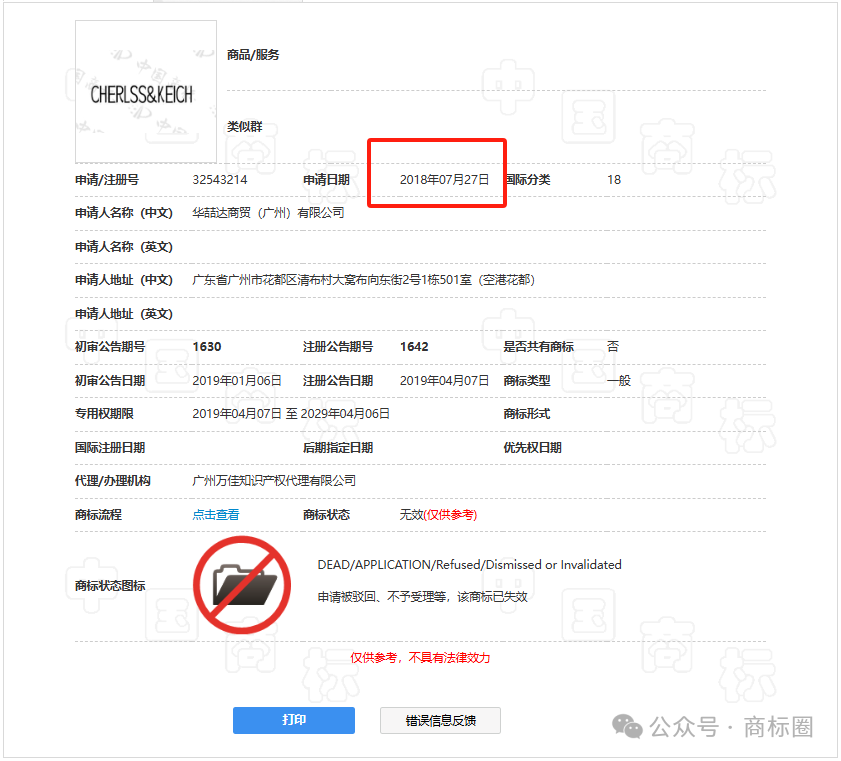Click shared trademark value 否
The width and height of the screenshot is (841, 761).
click(x=613, y=346)
